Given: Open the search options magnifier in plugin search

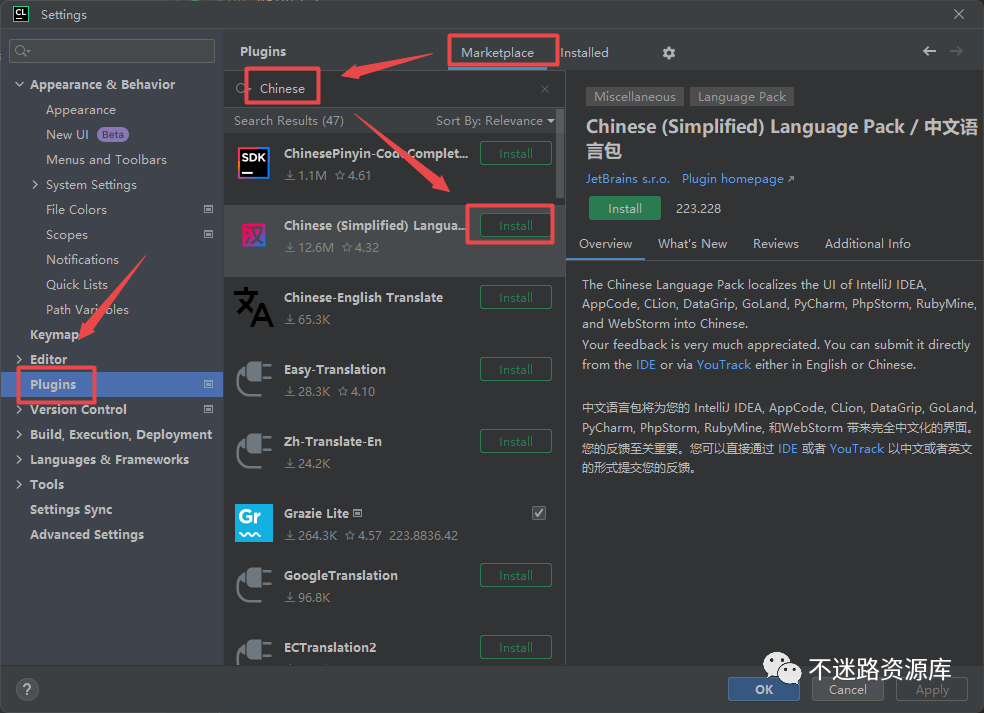Looking at the screenshot, I should tap(242, 88).
